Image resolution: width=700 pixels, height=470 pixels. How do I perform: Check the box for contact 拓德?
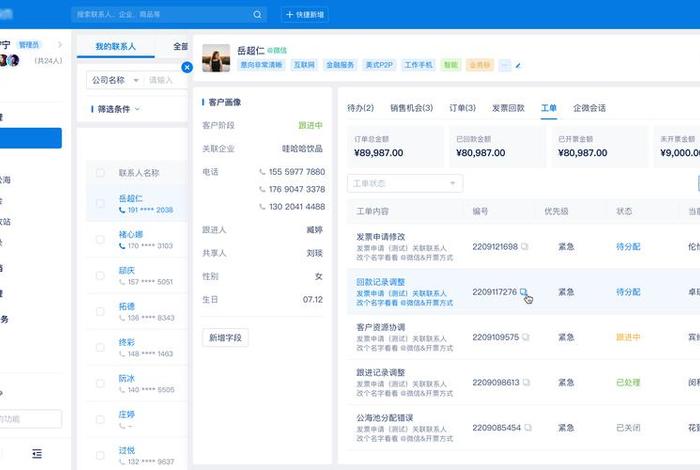point(100,312)
